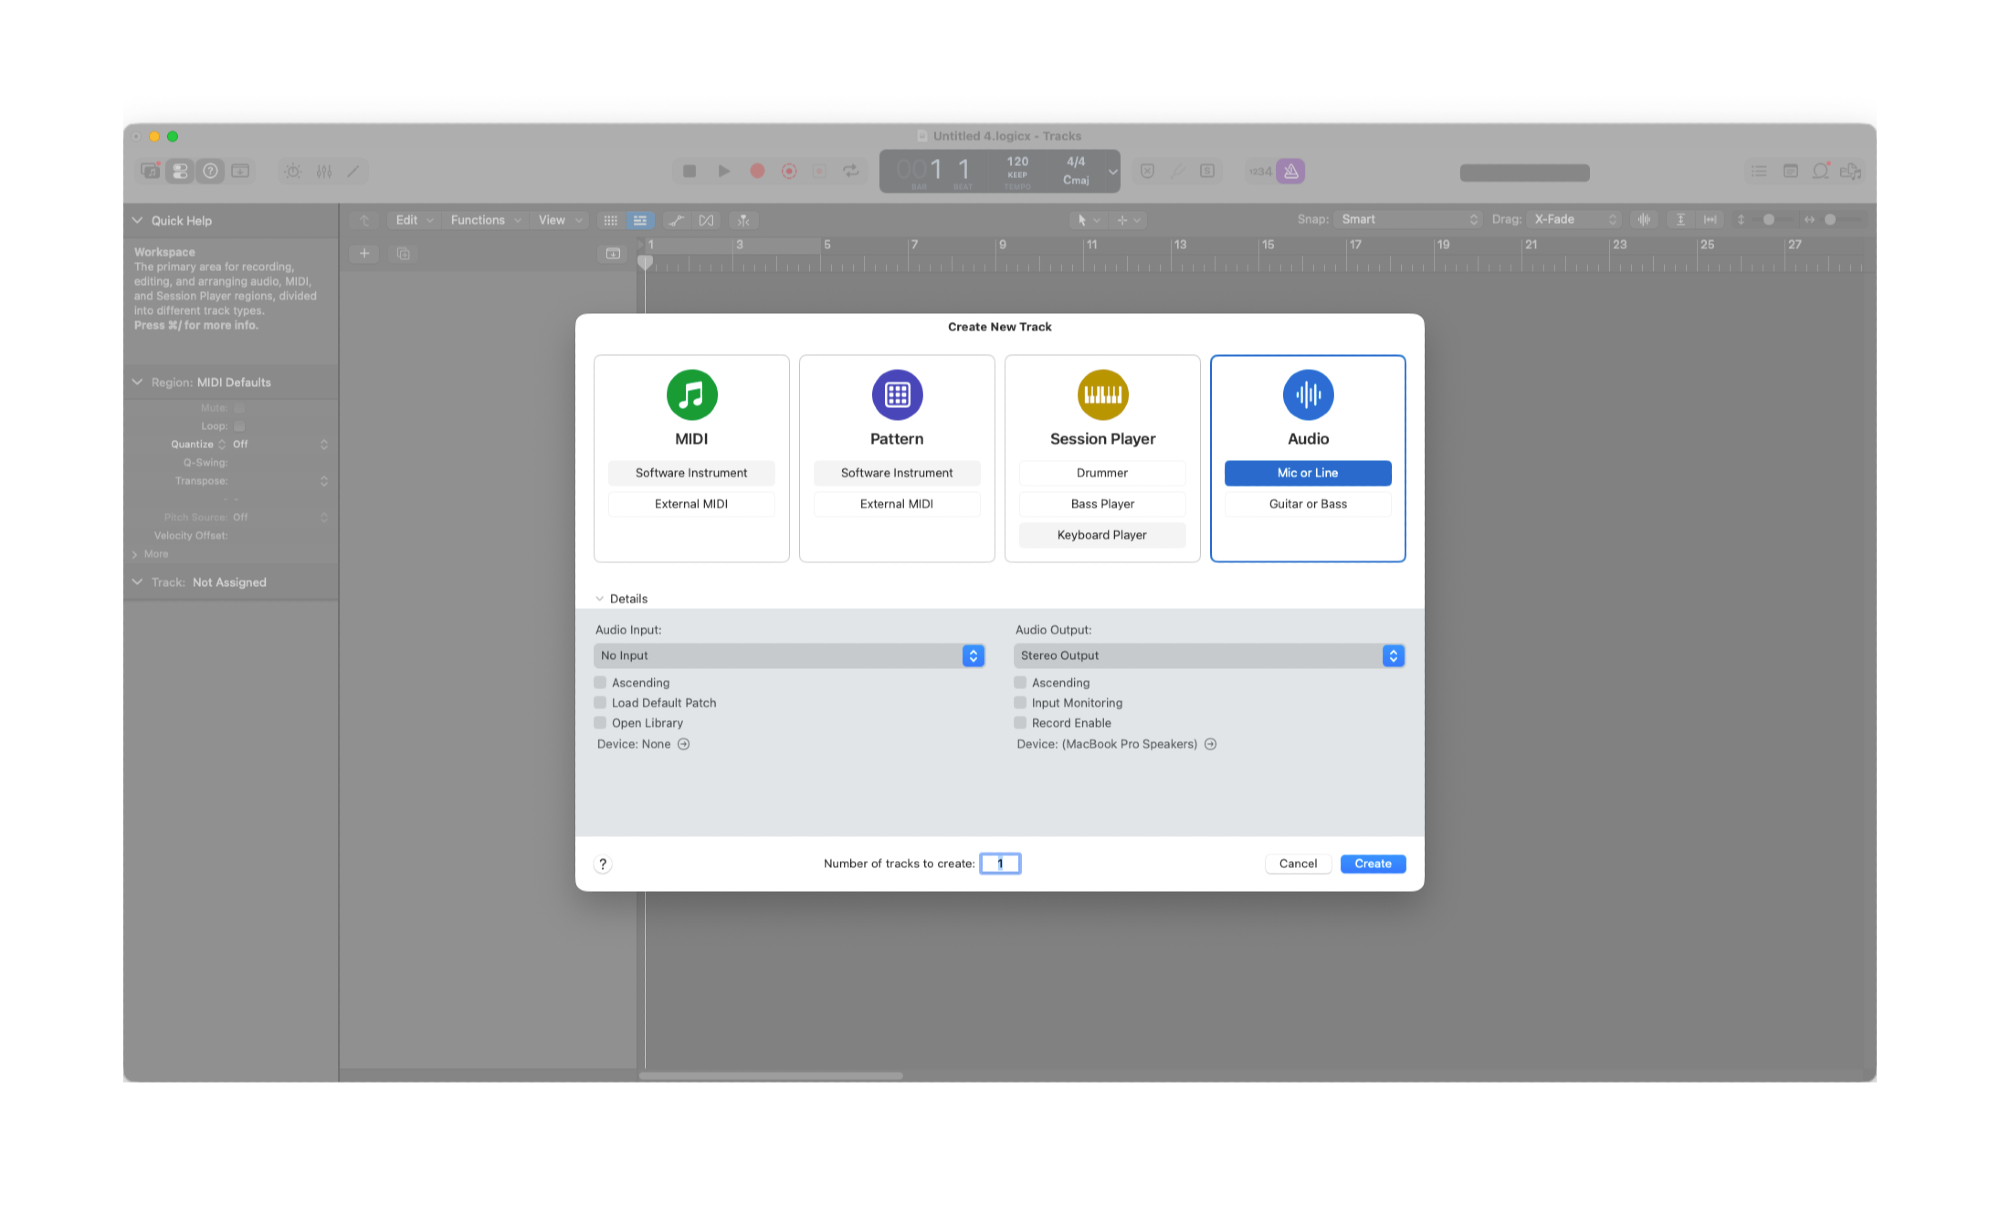Click the number of tracks input field
This screenshot has height=1205, width=2000.
click(1000, 864)
